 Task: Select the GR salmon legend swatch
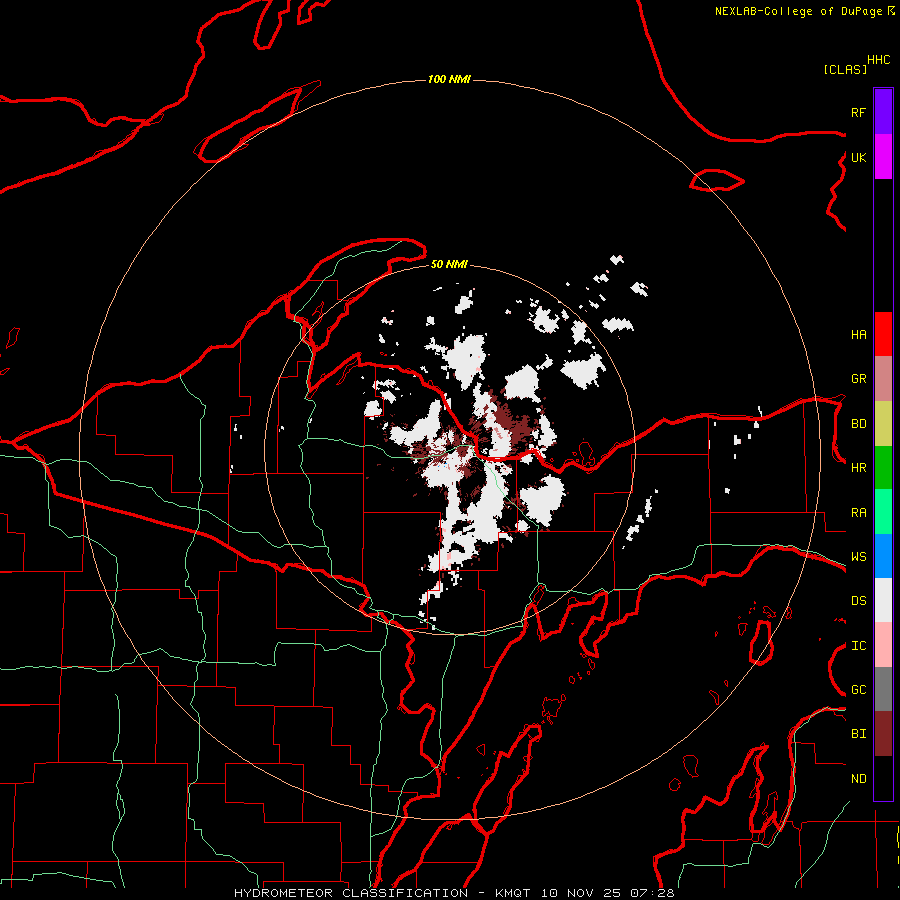tap(883, 379)
